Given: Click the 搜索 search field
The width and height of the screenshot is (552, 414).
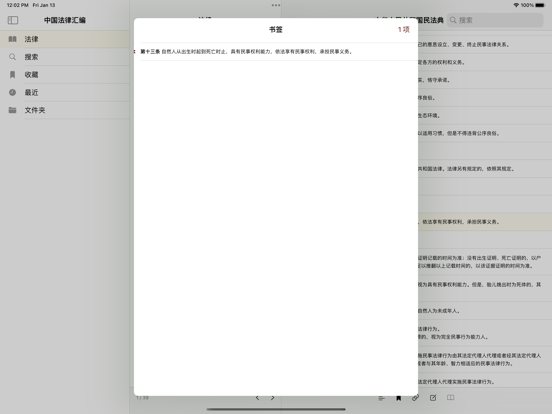Looking at the screenshot, I should [495, 20].
